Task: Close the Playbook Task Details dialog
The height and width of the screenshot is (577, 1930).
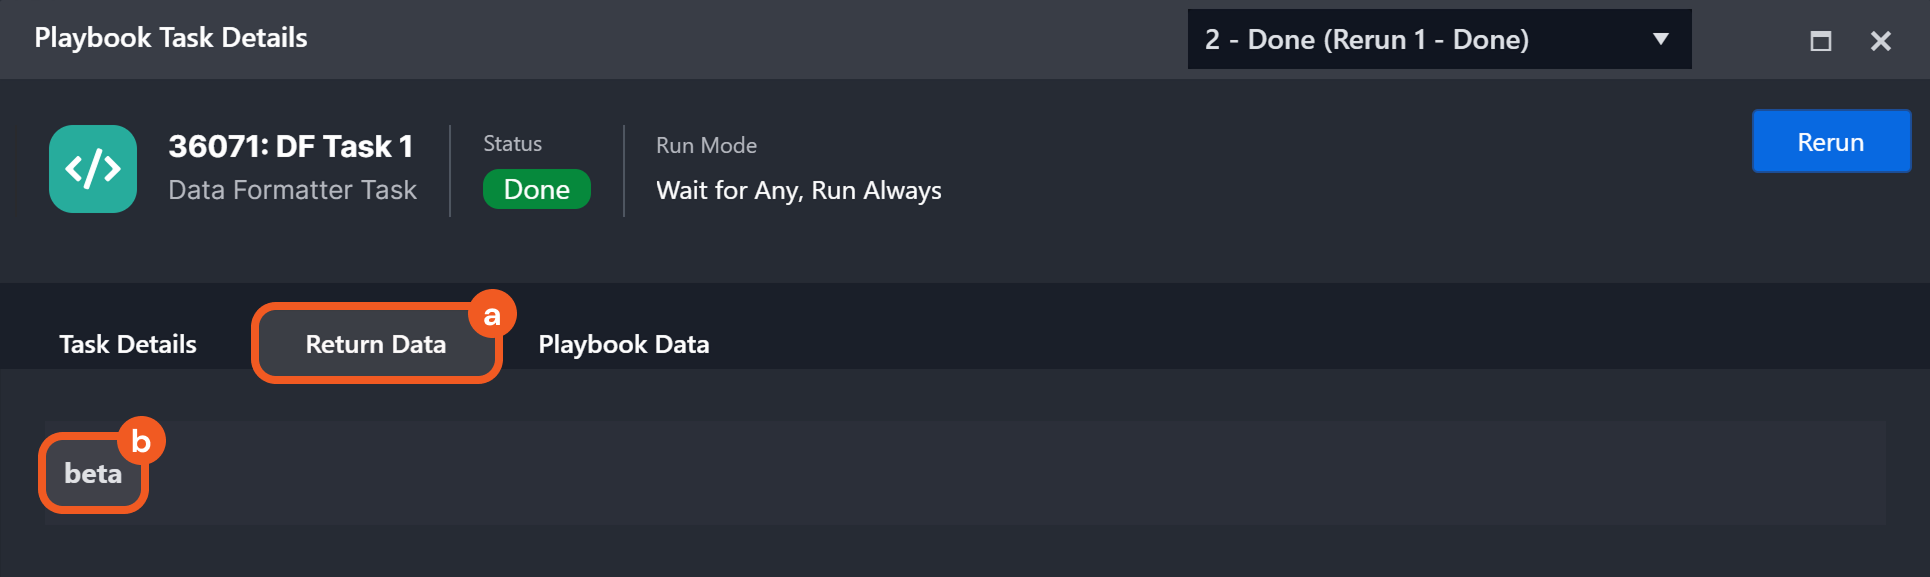Action: (1880, 41)
